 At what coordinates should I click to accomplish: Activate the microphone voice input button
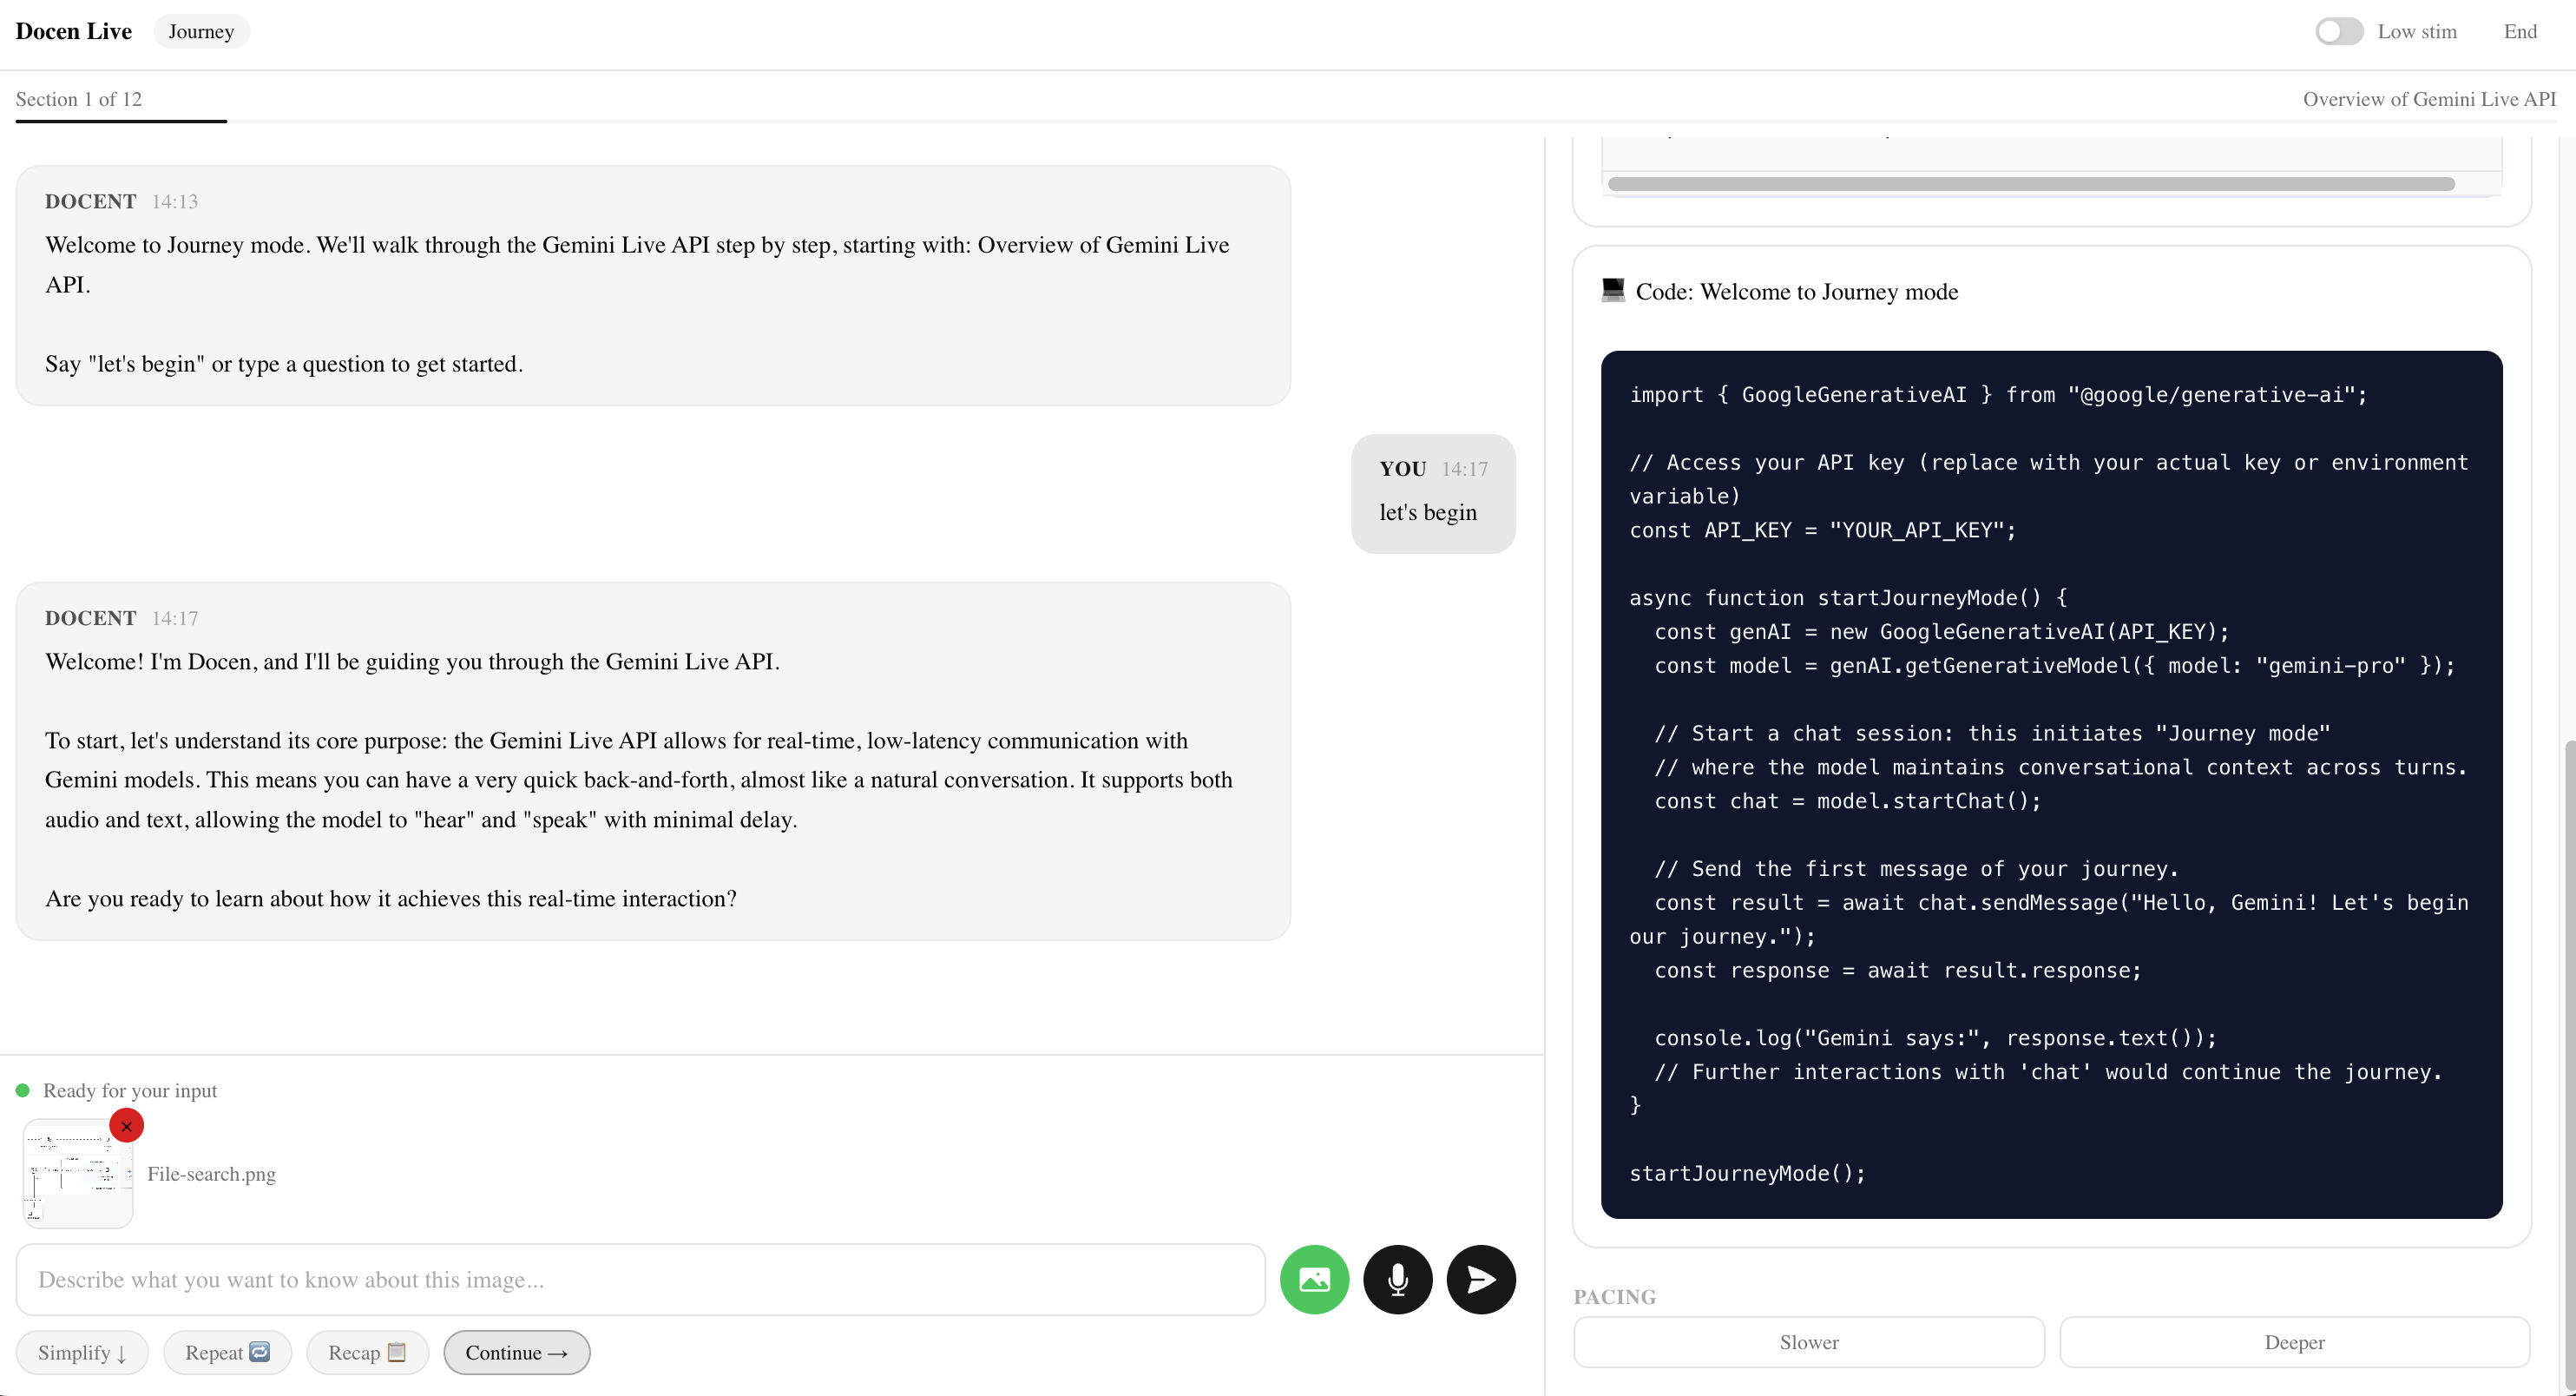(x=1397, y=1279)
